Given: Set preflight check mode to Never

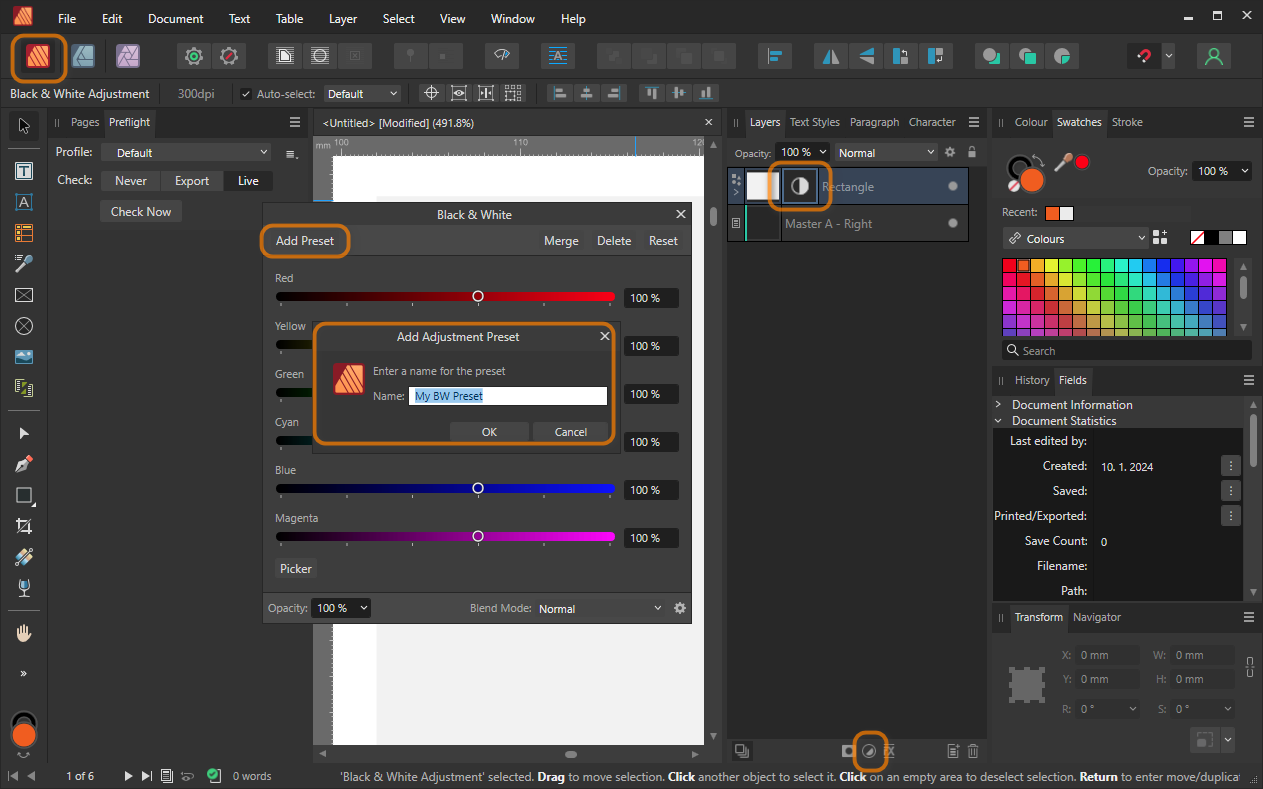Looking at the screenshot, I should click(130, 181).
